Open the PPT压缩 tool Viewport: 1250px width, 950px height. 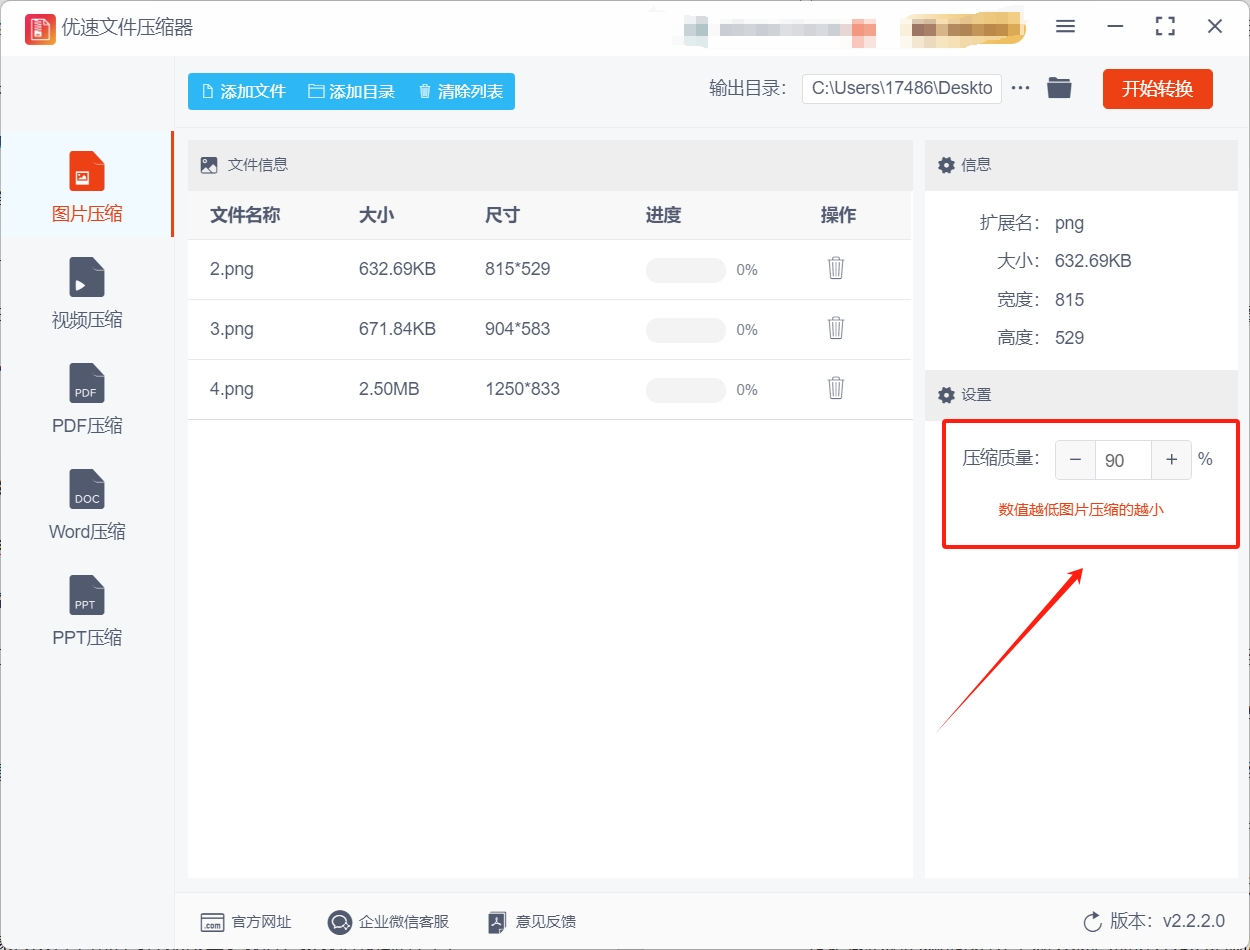[x=86, y=612]
